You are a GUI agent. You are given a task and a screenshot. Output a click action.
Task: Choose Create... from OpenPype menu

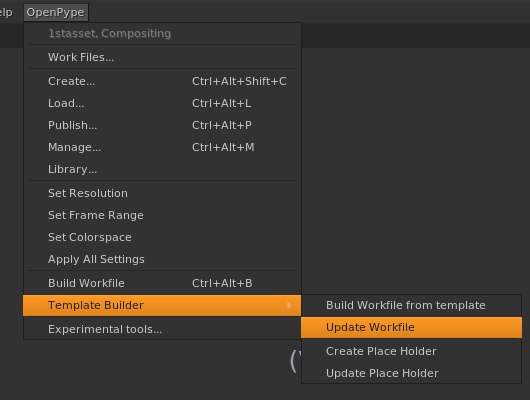point(162,81)
